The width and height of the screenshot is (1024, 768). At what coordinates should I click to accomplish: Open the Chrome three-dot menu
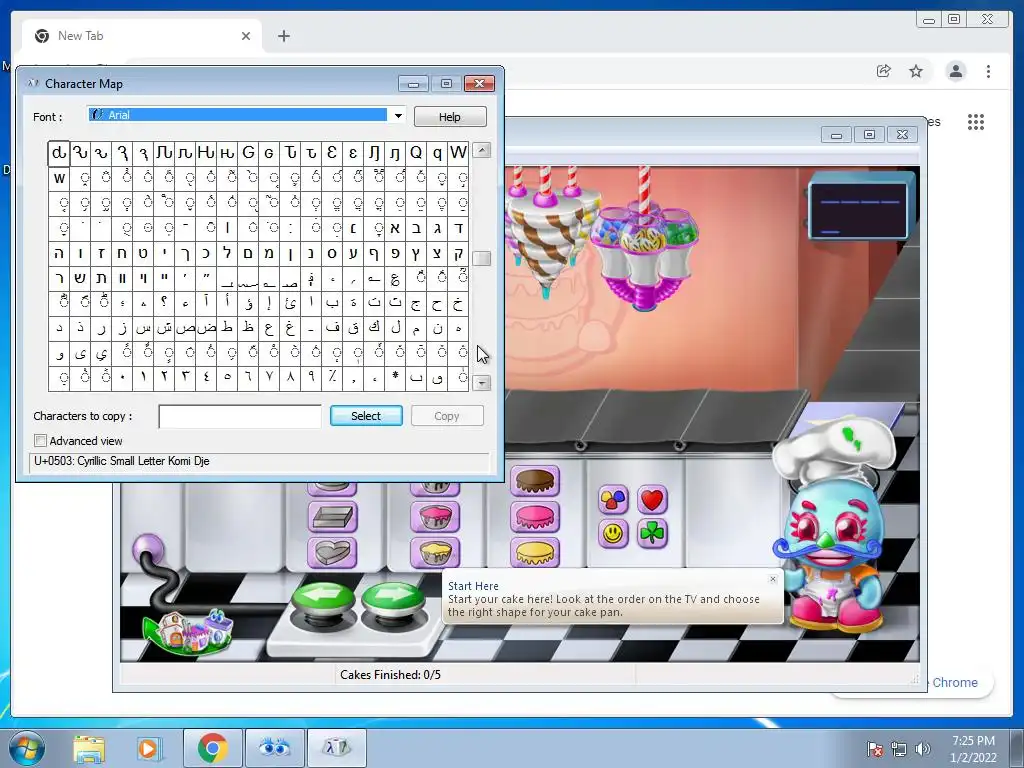tap(988, 71)
